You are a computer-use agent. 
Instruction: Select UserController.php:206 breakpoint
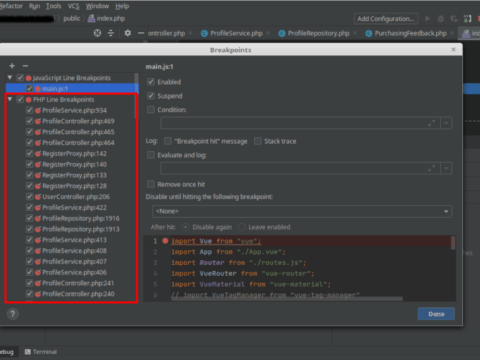[76, 197]
